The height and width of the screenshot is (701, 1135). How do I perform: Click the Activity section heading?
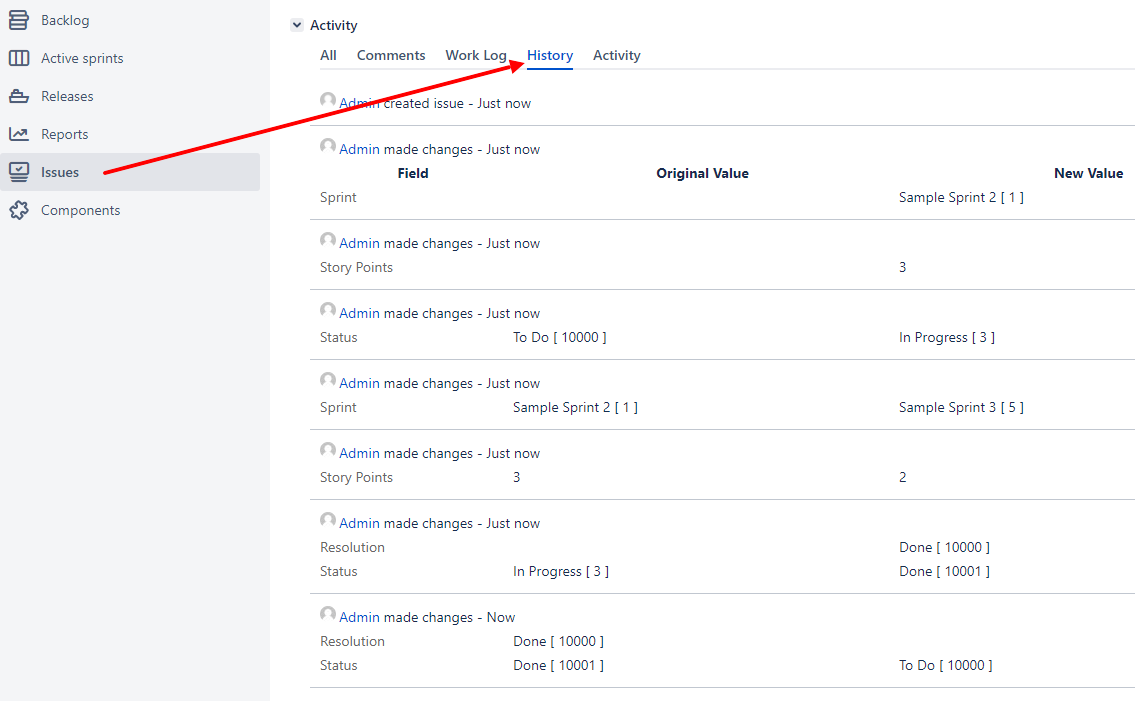333,25
